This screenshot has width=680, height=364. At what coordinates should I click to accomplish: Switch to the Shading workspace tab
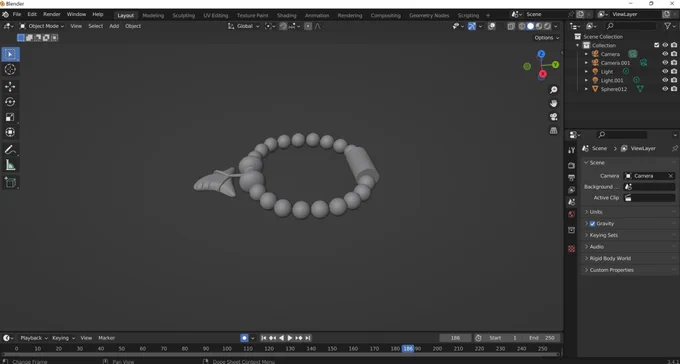[286, 15]
